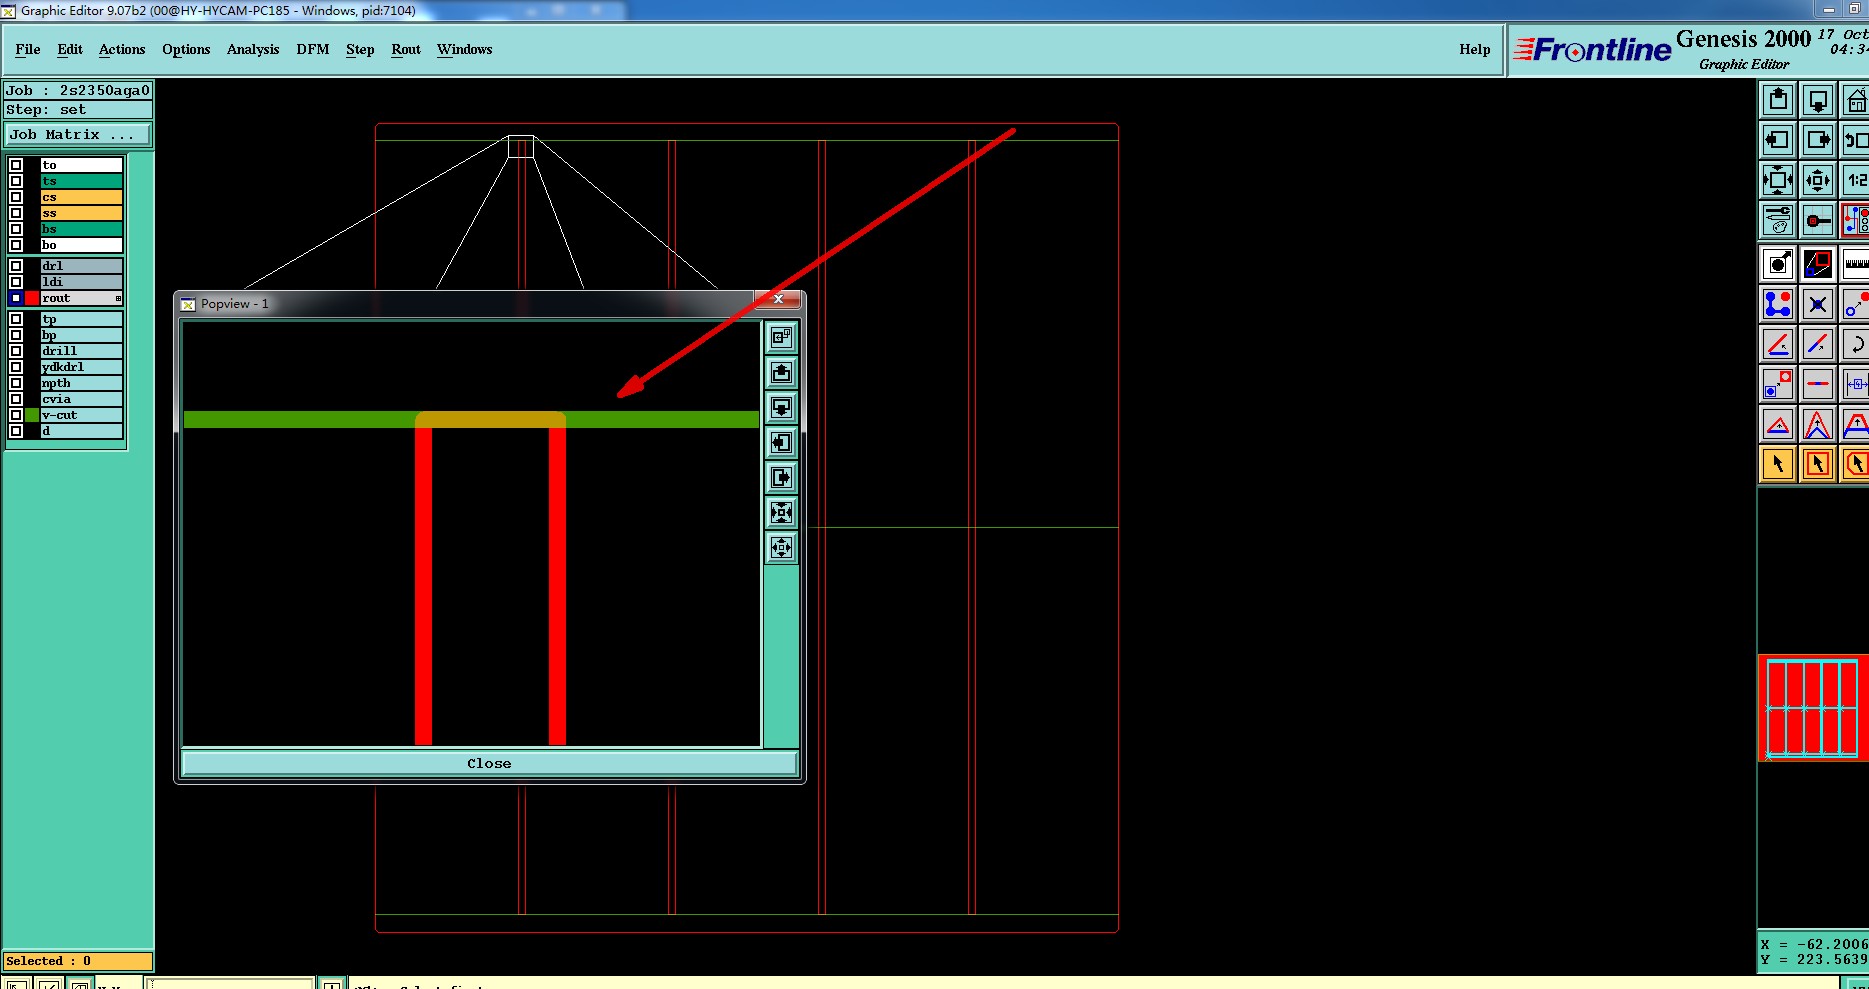Toggle the checkbox for layer 'npth'
Viewport: 1869px width, 989px height.
tap(16, 383)
